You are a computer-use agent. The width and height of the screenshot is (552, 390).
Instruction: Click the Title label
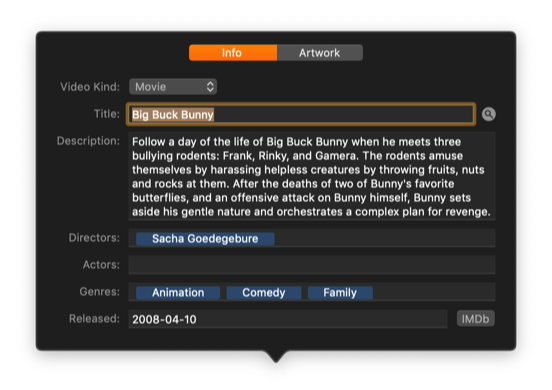click(107, 114)
